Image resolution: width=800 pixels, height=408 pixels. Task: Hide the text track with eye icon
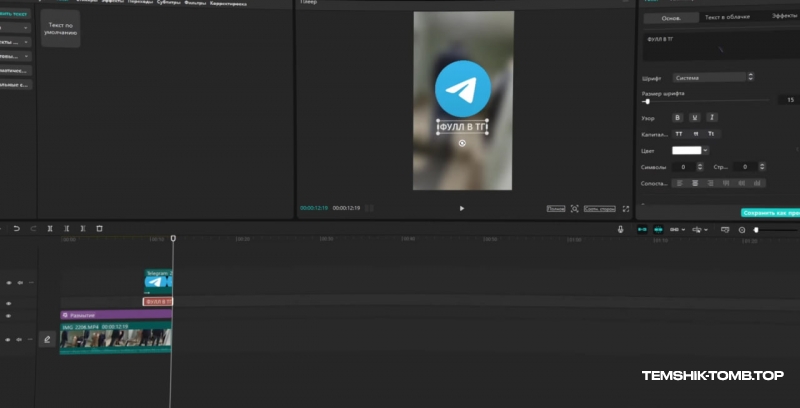(x=9, y=303)
